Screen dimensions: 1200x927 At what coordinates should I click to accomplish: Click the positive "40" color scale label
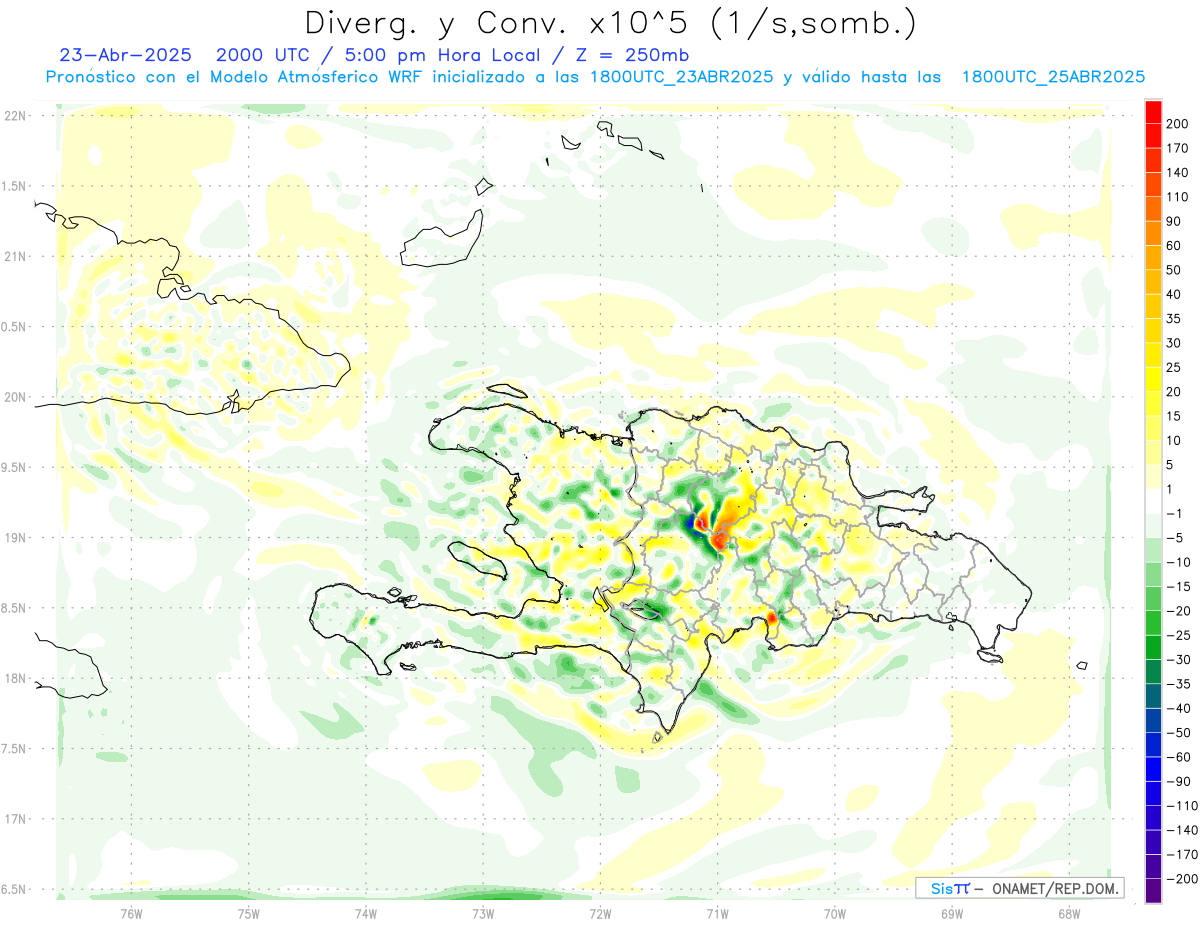[1174, 295]
